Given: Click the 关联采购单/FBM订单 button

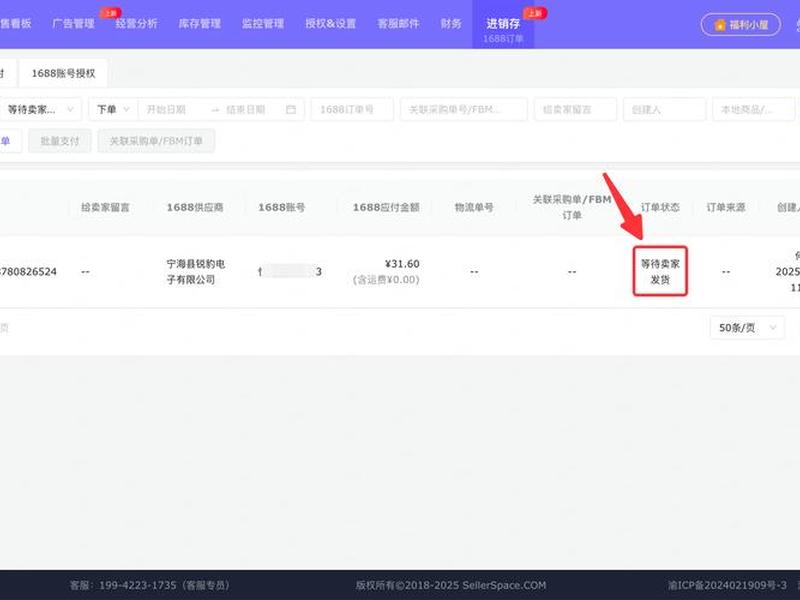Looking at the screenshot, I should [x=156, y=141].
